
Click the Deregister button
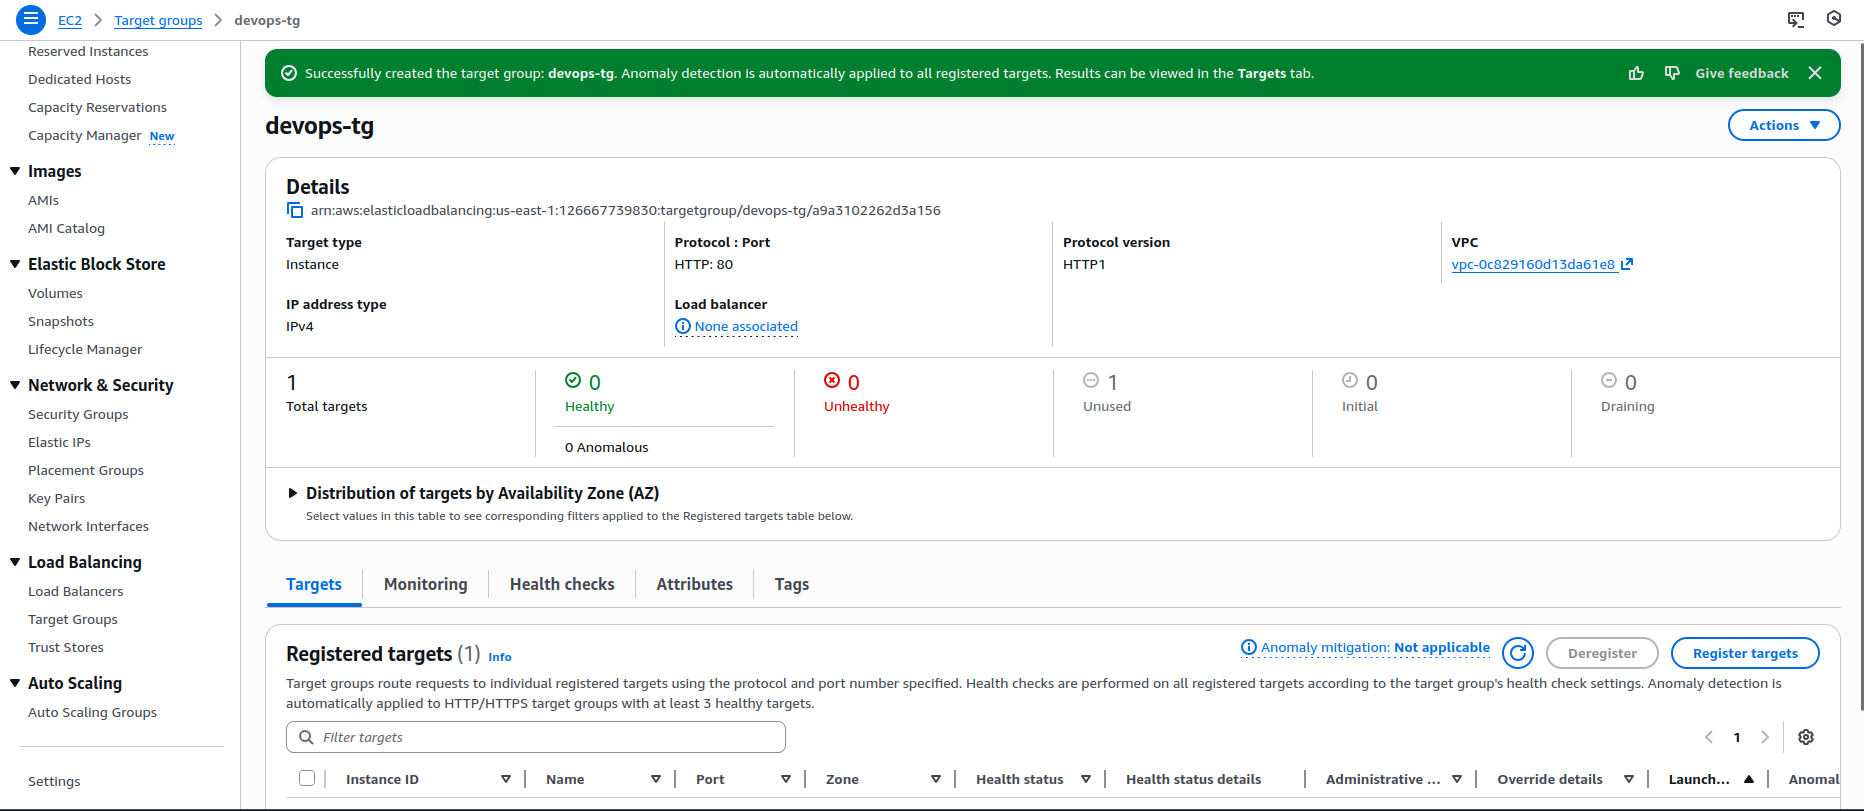1602,653
